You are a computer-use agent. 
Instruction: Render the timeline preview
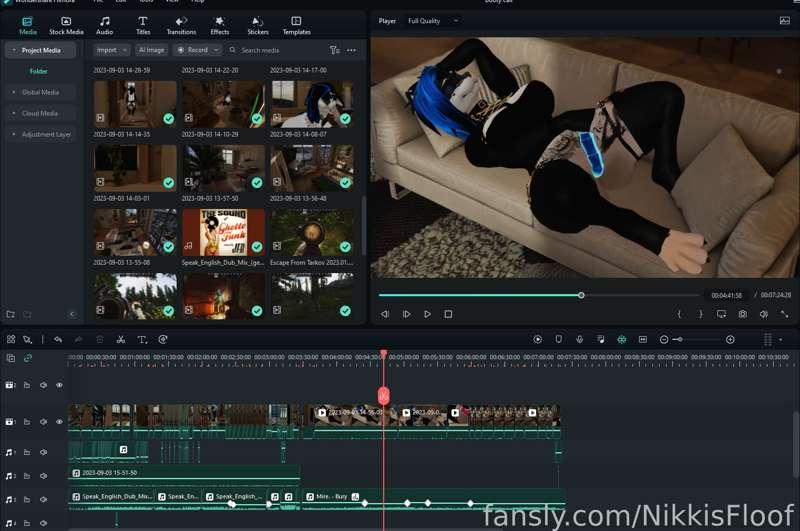[537, 339]
